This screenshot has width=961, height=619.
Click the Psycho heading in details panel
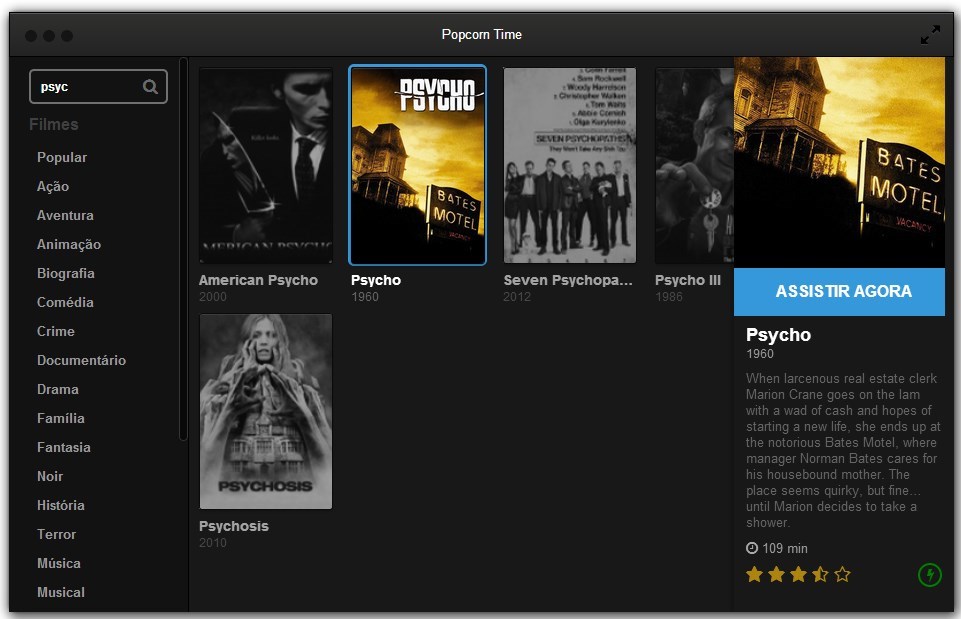tap(778, 335)
